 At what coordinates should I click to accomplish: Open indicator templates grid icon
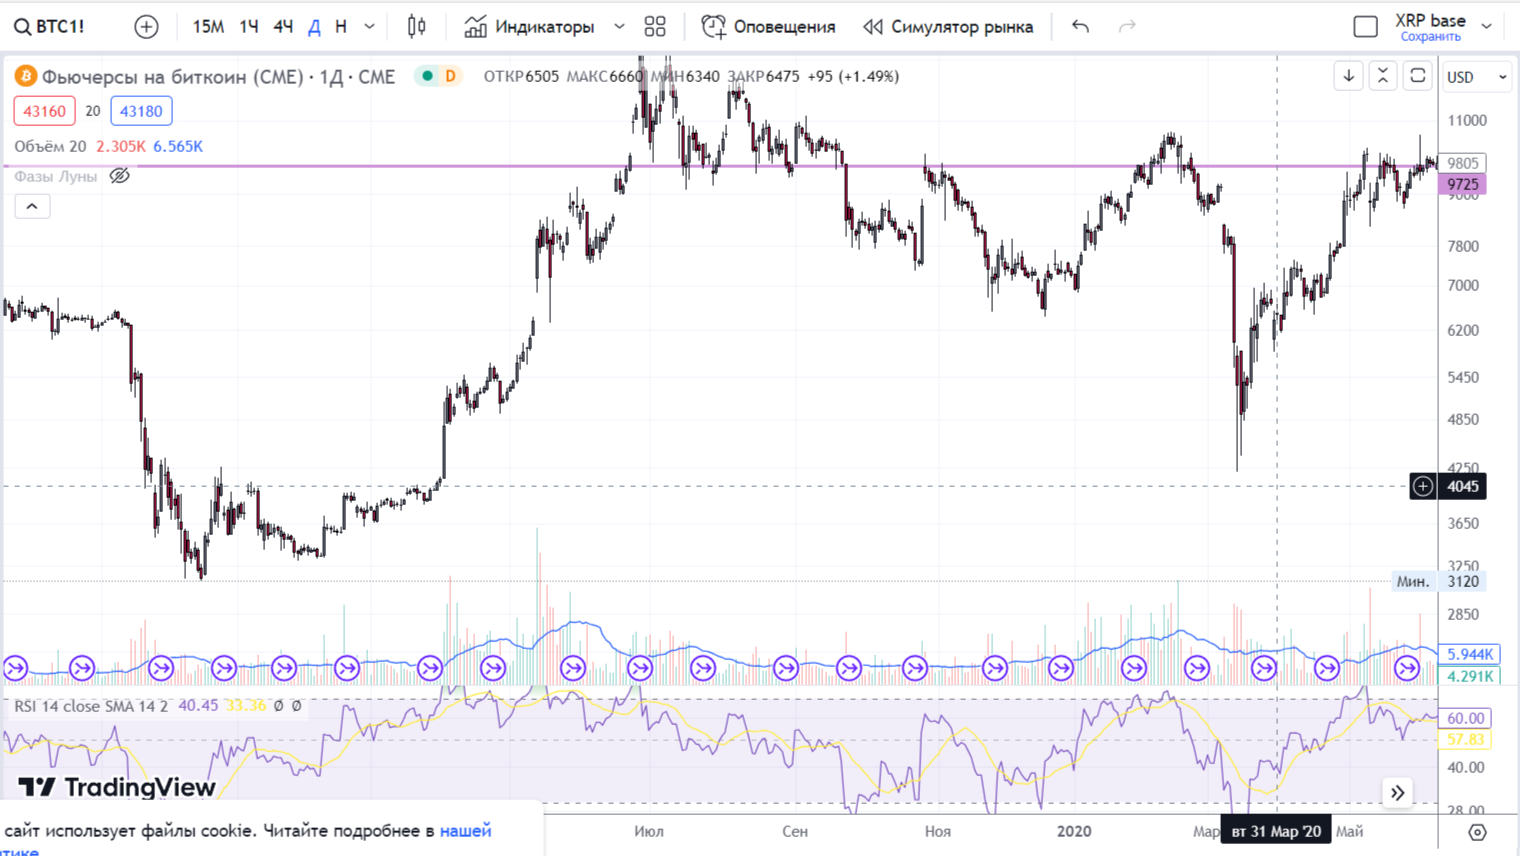point(655,26)
